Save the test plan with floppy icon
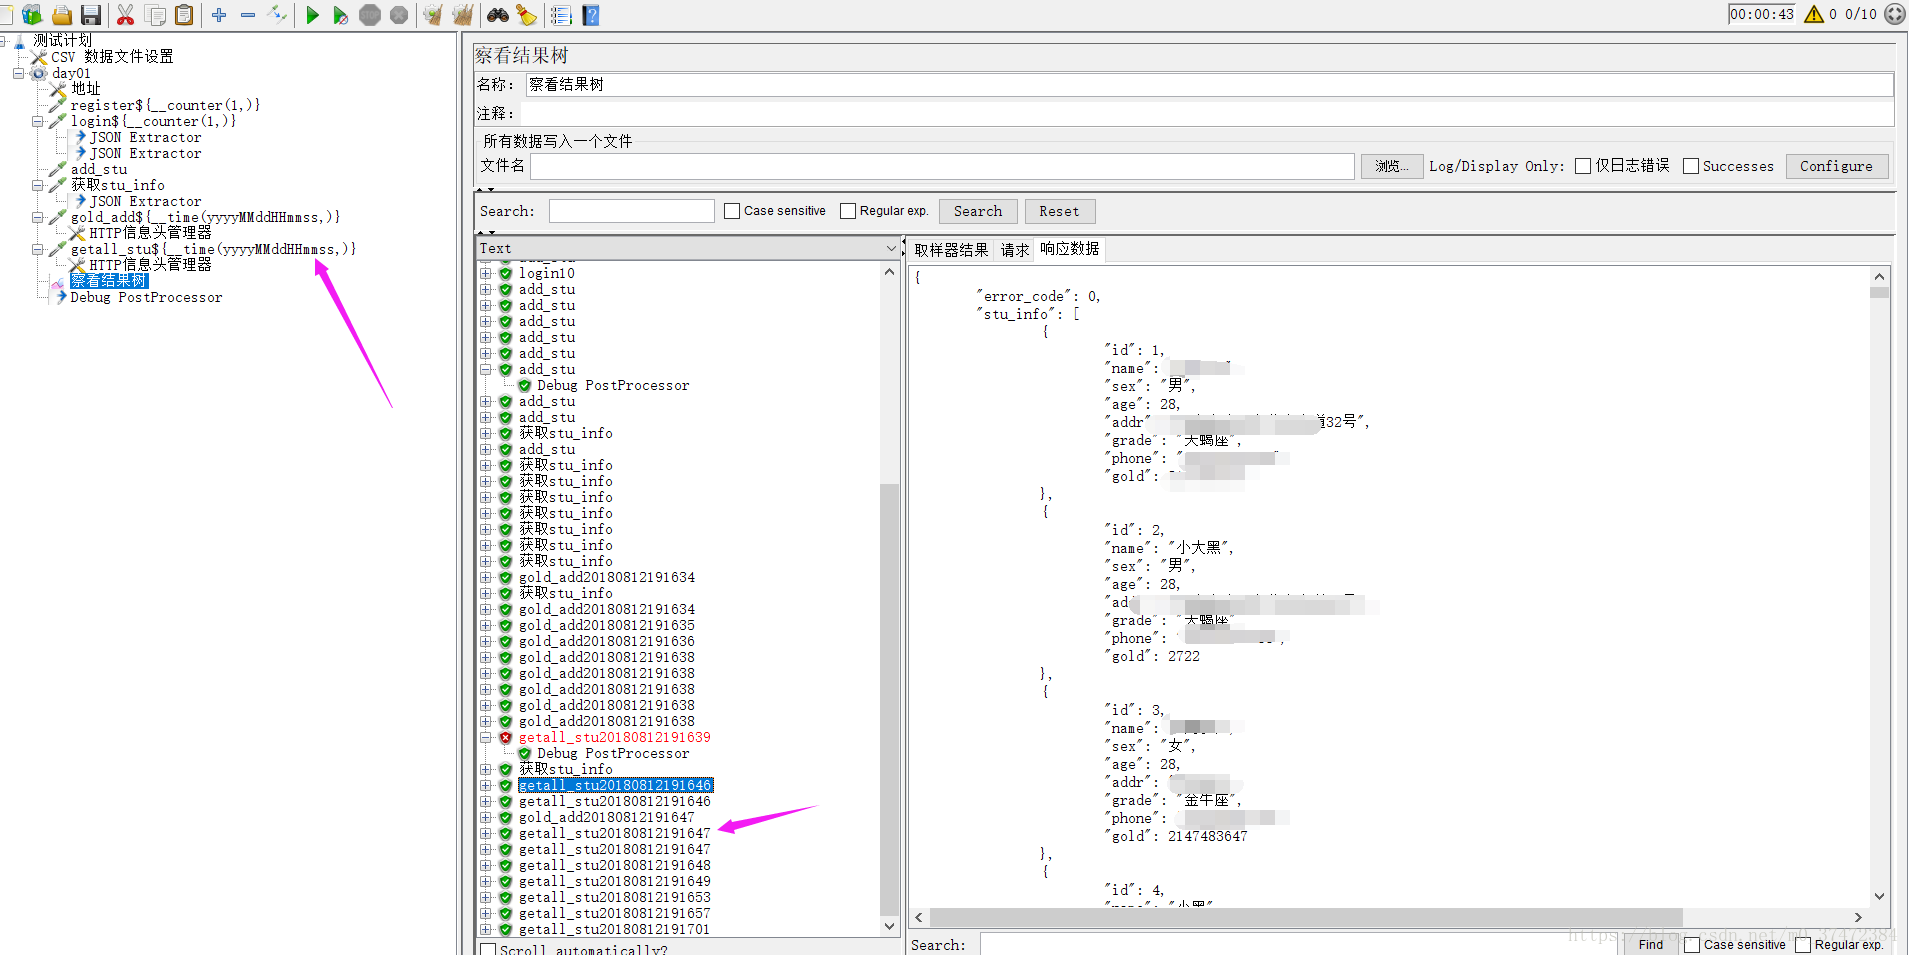The width and height of the screenshot is (1909, 955). click(x=91, y=15)
